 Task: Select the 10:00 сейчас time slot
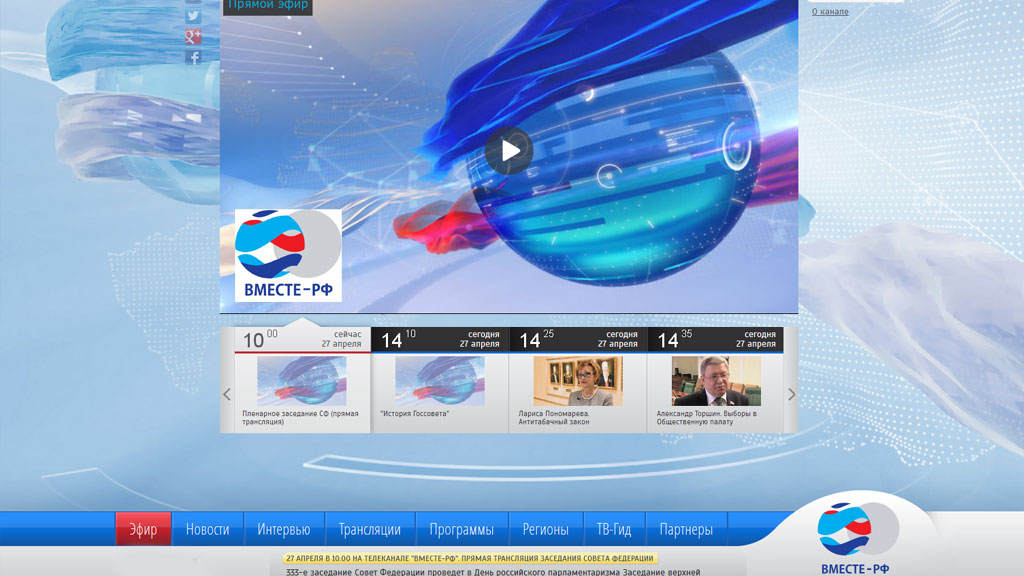click(302, 340)
